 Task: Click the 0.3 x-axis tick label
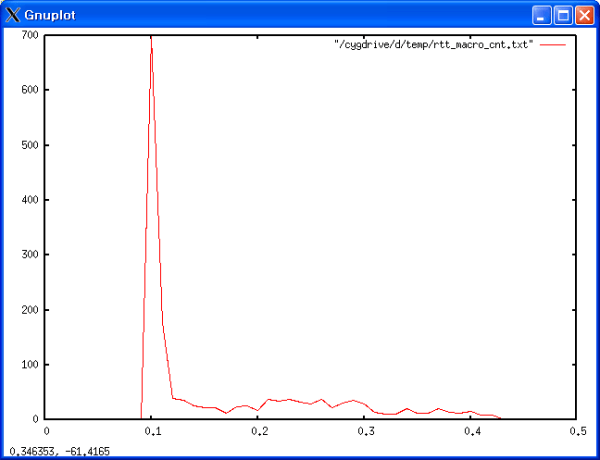point(365,431)
